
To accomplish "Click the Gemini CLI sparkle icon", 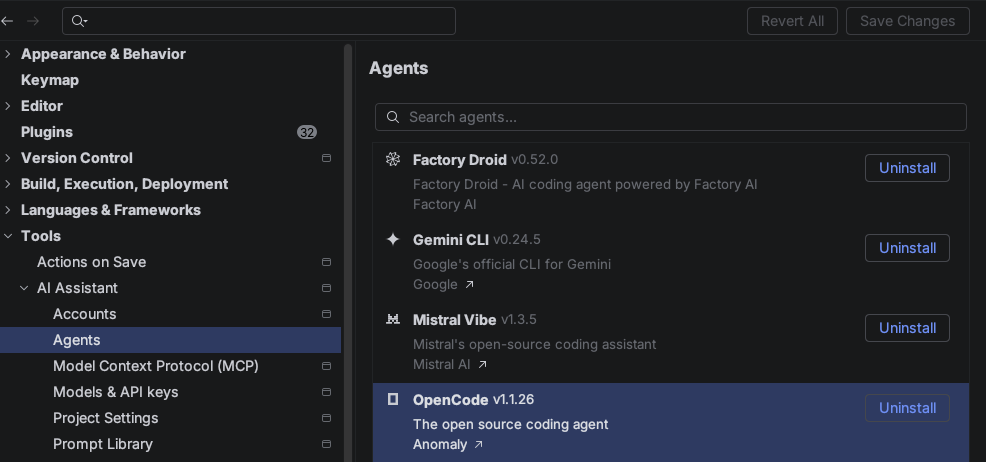I will tap(393, 240).
